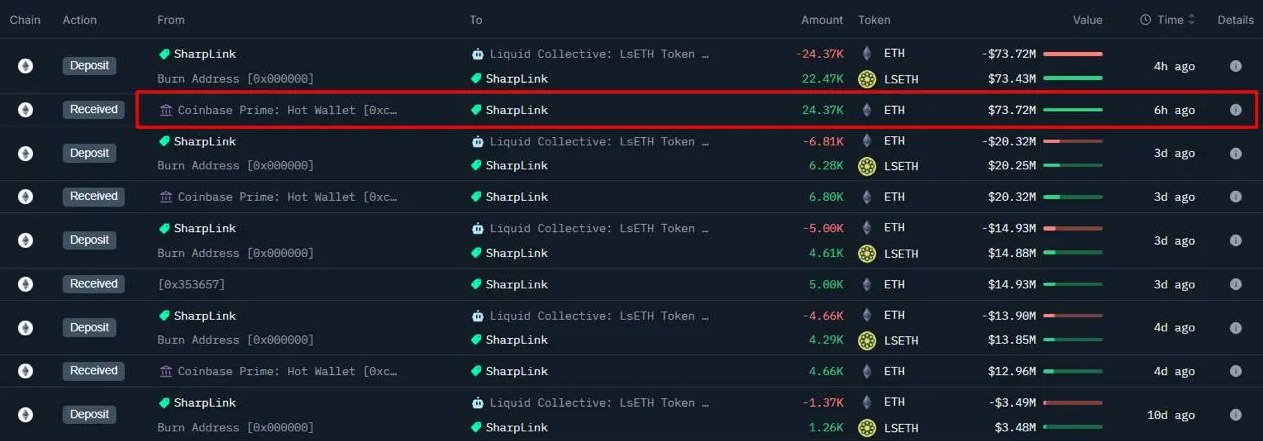1263x441 pixels.
Task: Open details info icon for 4h ago deposit
Action: pyautogui.click(x=1235, y=66)
